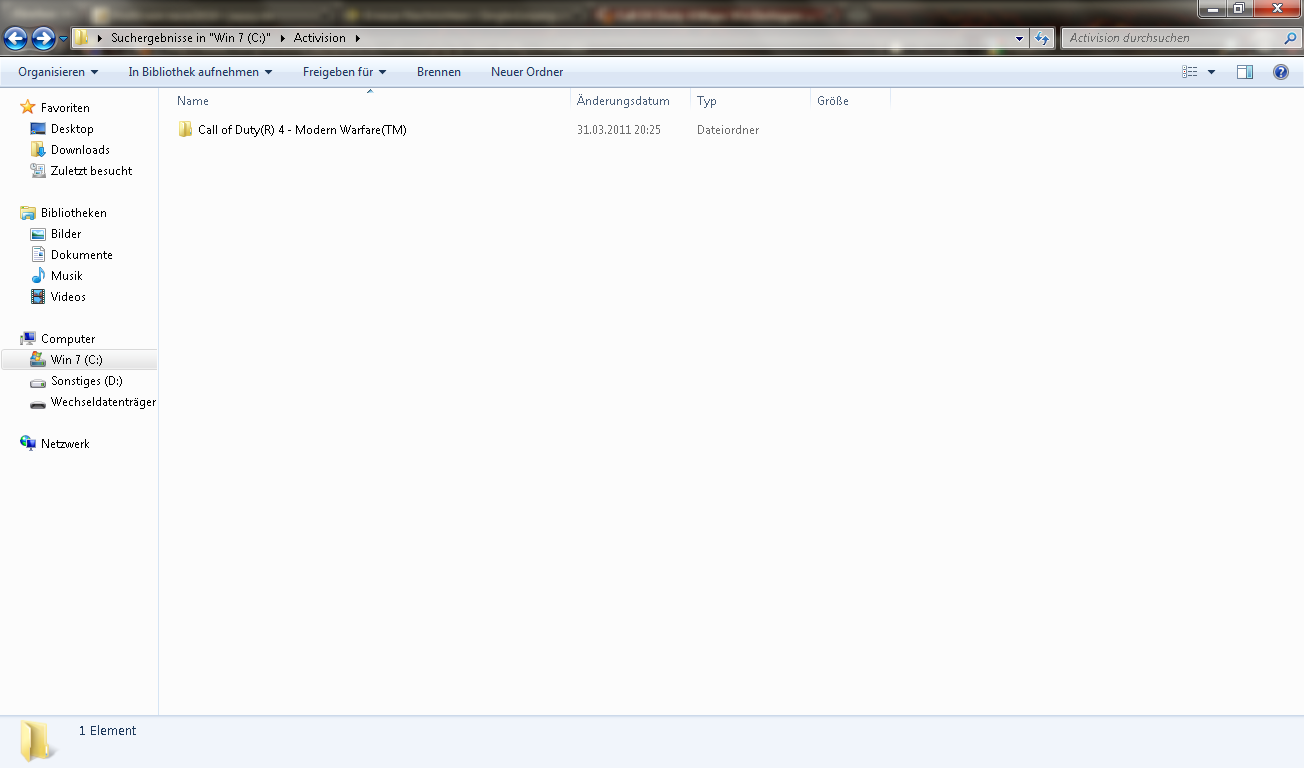Screen dimensions: 1304x768
Task: Click the Videos filmstrip icon
Action: [x=38, y=297]
